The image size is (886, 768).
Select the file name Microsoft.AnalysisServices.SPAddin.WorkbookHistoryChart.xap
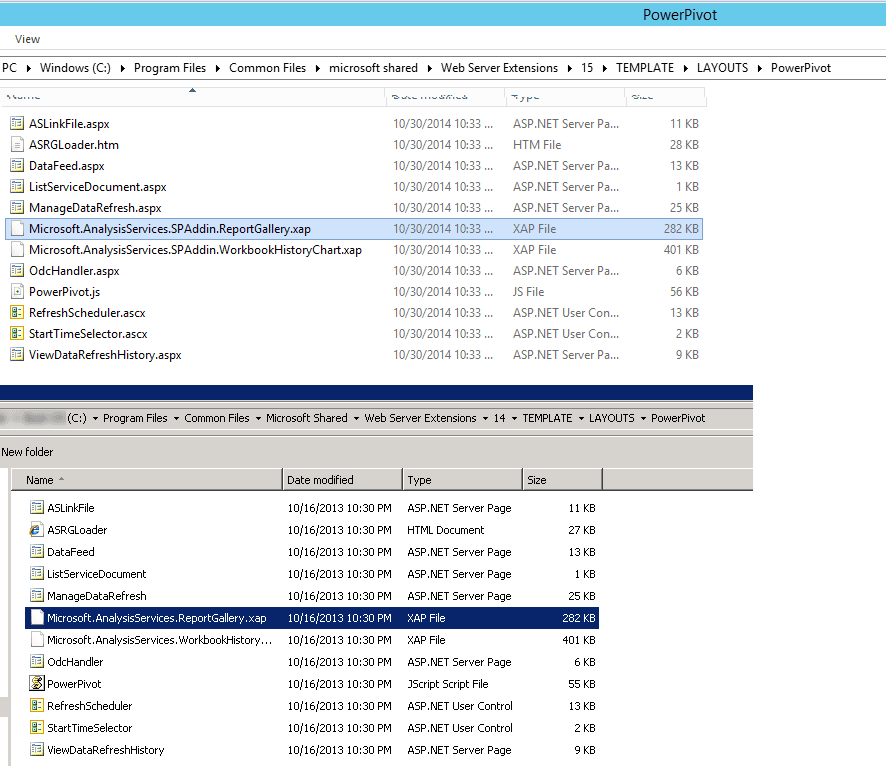pos(196,250)
